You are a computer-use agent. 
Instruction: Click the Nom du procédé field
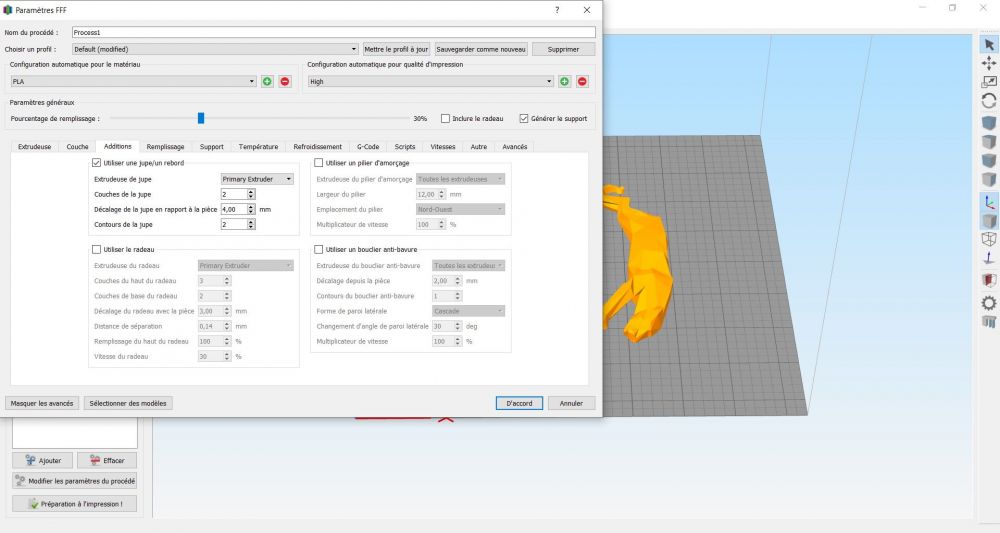[334, 32]
